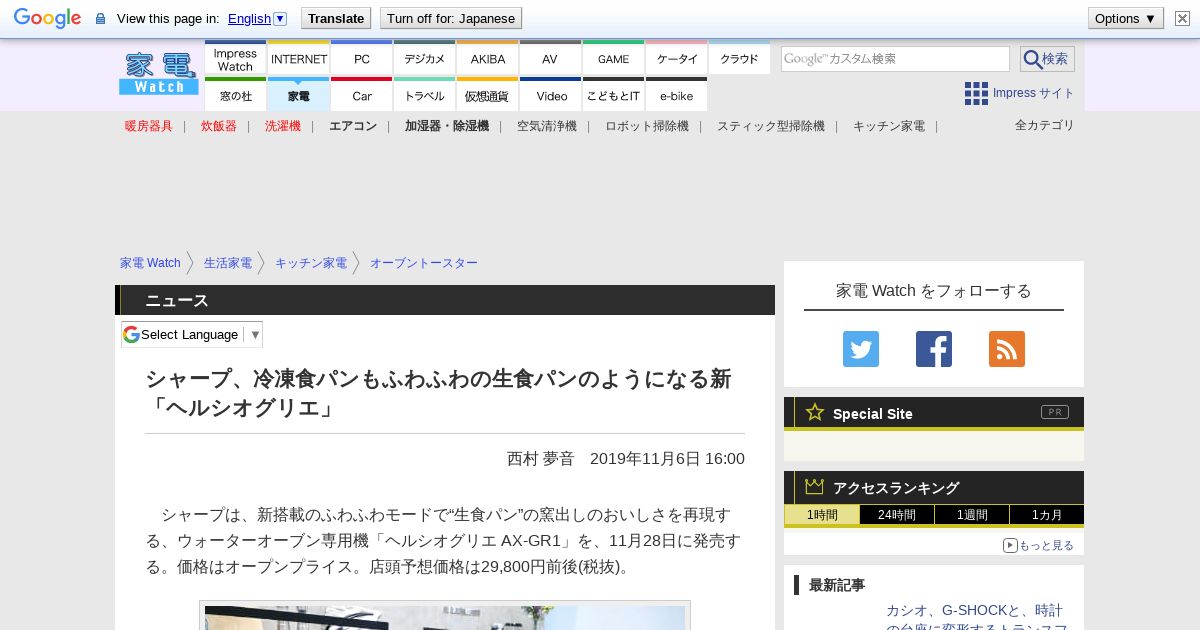Select the 家電 tab in second row

point(298,96)
